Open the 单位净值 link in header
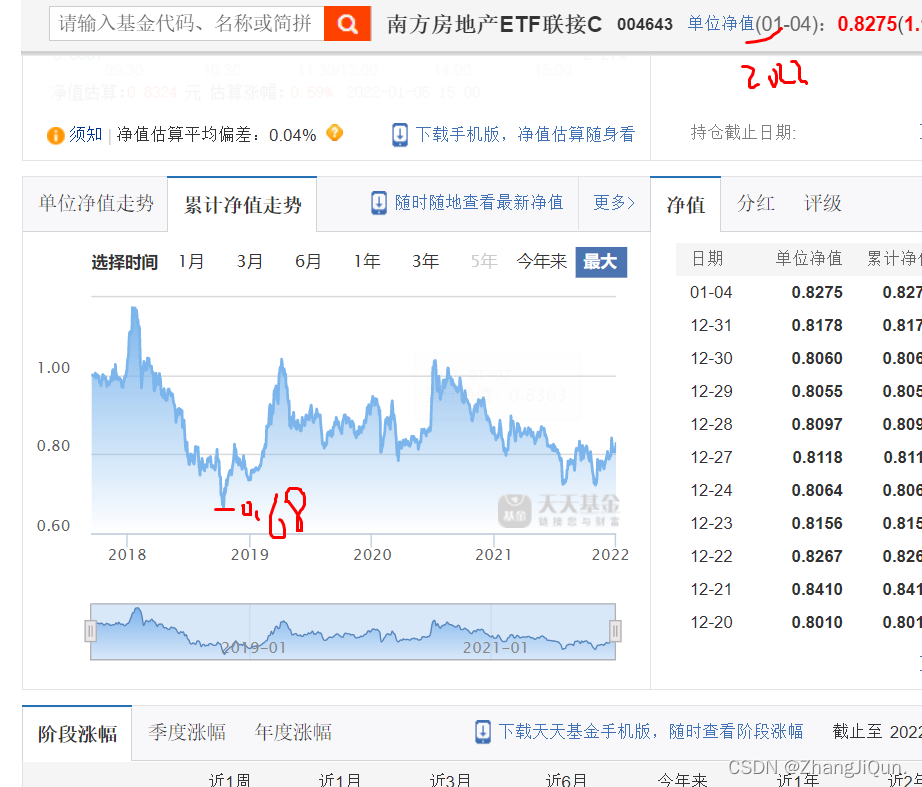Viewport: 922px width, 787px height. (721, 24)
